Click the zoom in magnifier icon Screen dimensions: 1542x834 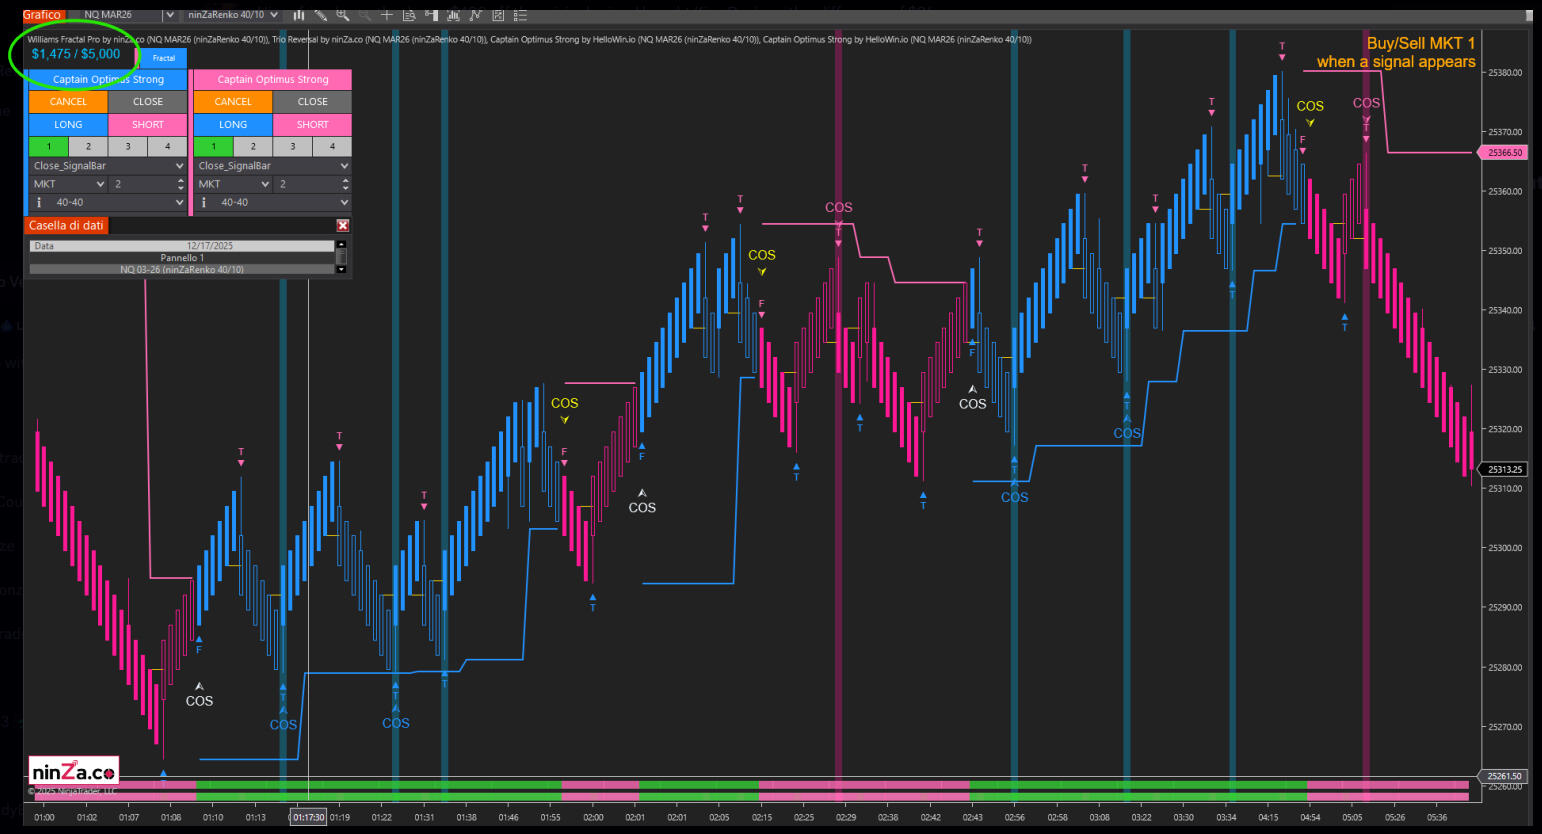click(x=343, y=15)
